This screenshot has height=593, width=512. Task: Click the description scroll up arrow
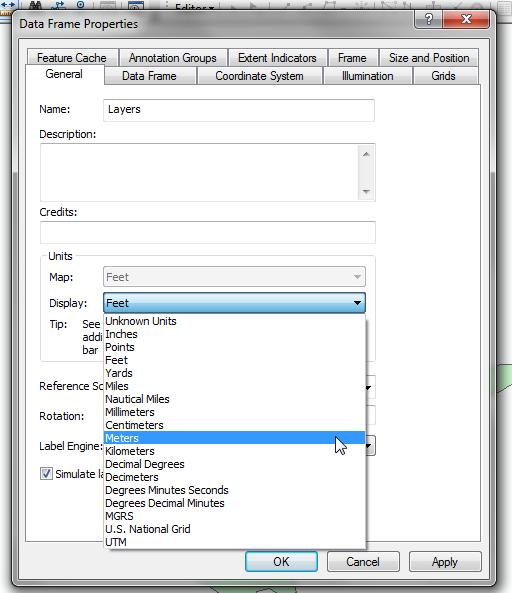(366, 154)
